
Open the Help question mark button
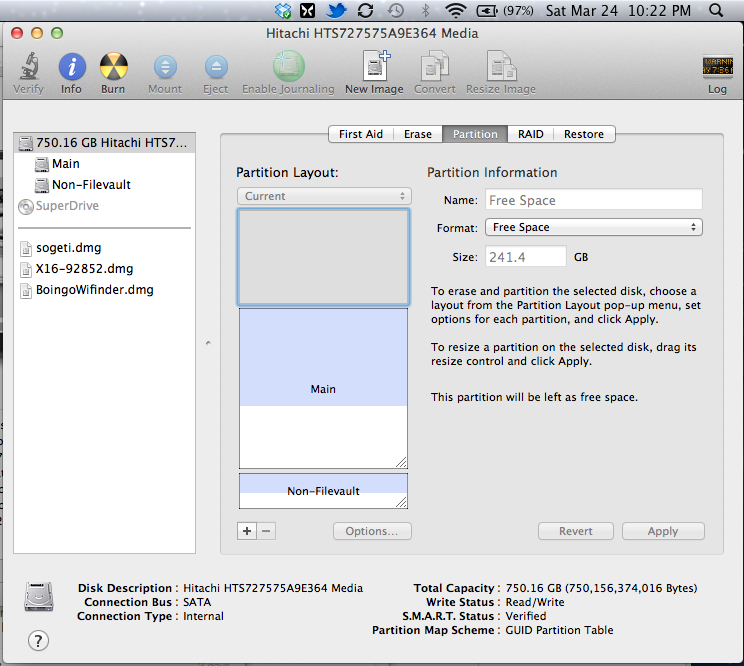[x=38, y=641]
